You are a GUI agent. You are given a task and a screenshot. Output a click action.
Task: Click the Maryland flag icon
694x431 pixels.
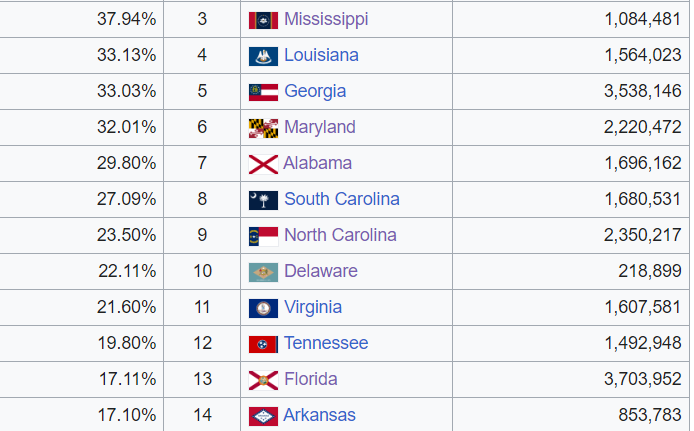pyautogui.click(x=263, y=128)
